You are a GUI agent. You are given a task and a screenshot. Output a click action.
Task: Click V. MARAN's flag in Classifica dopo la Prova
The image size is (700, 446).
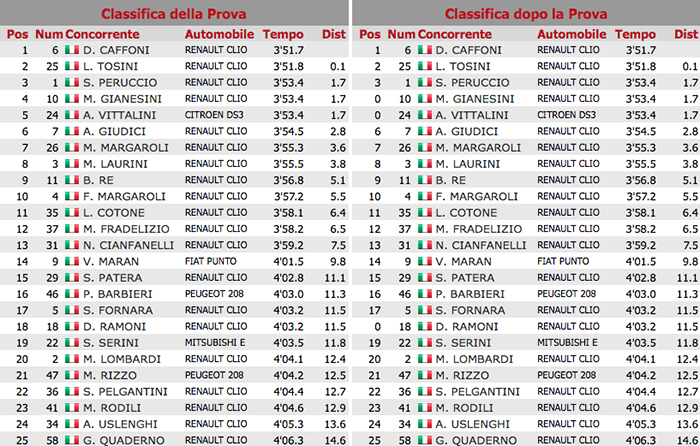coord(425,261)
